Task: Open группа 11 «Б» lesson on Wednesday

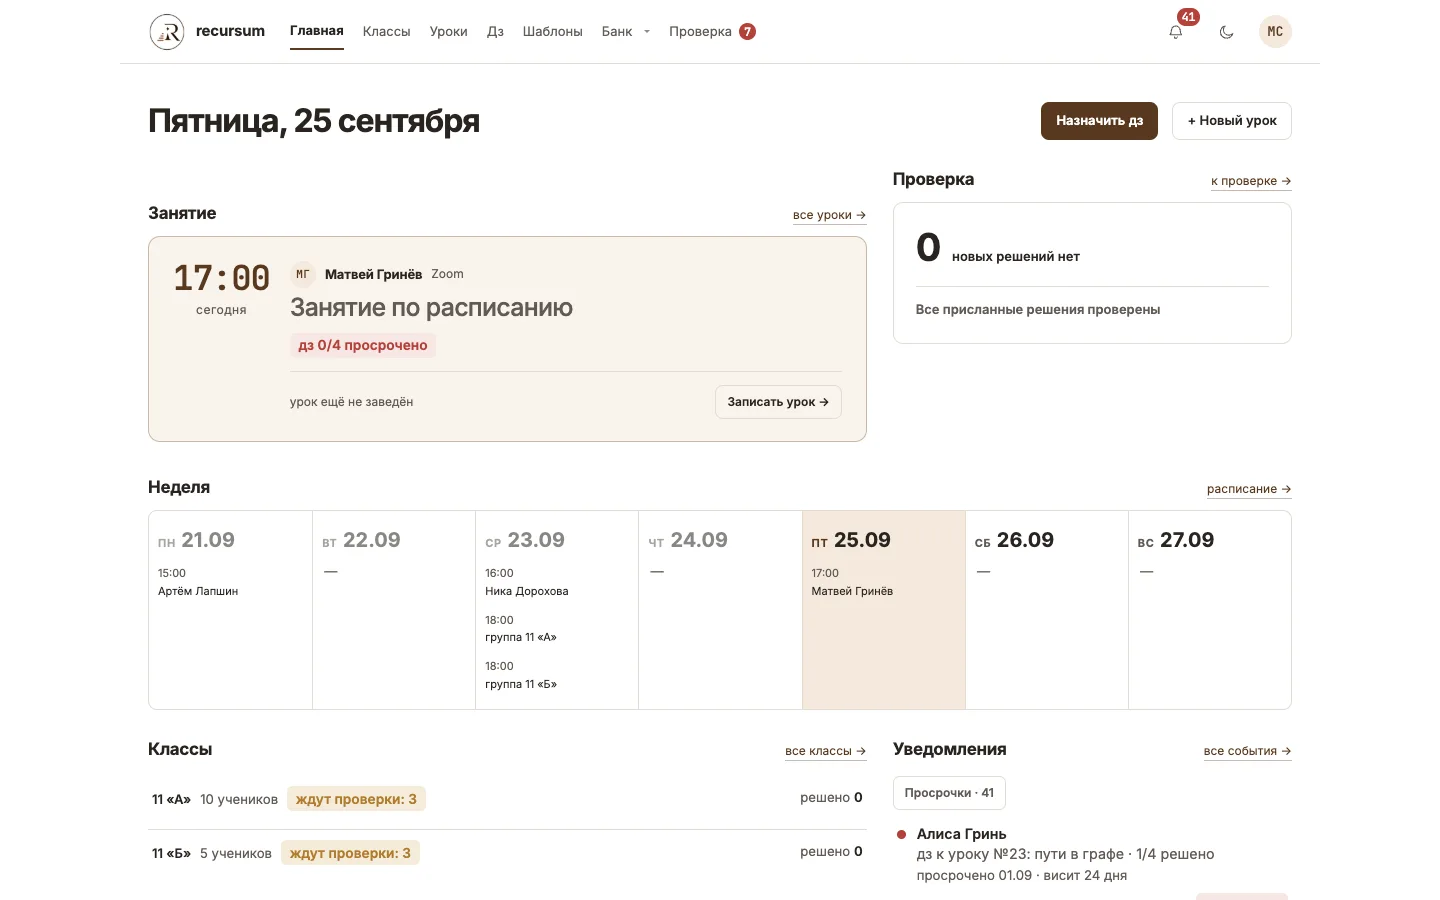Action: (521, 675)
